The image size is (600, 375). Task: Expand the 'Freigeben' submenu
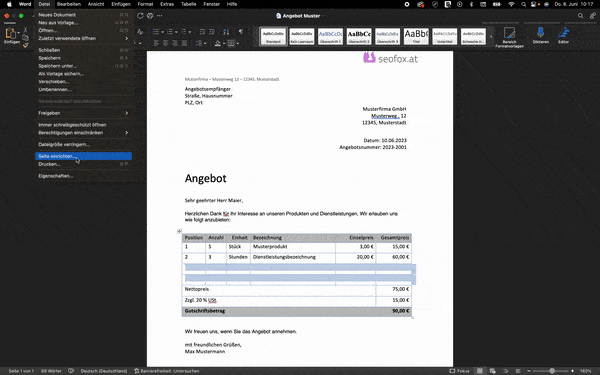coord(83,113)
